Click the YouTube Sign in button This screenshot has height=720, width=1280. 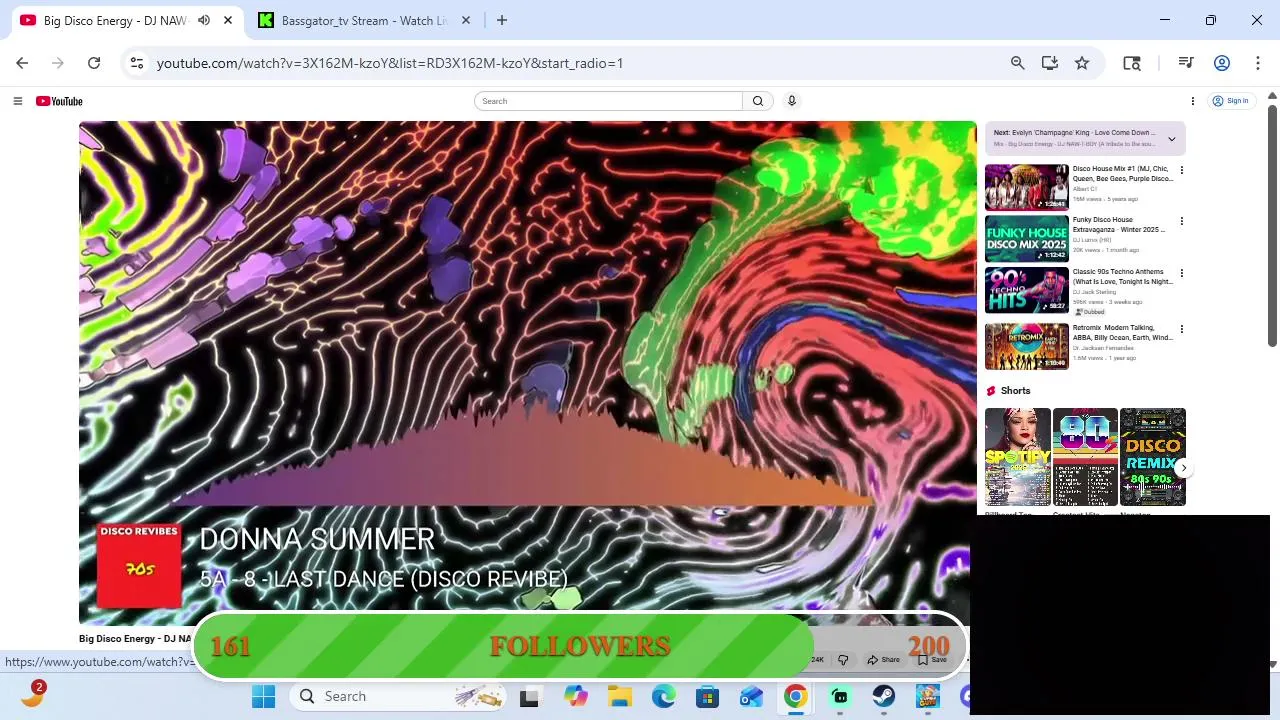1231,101
